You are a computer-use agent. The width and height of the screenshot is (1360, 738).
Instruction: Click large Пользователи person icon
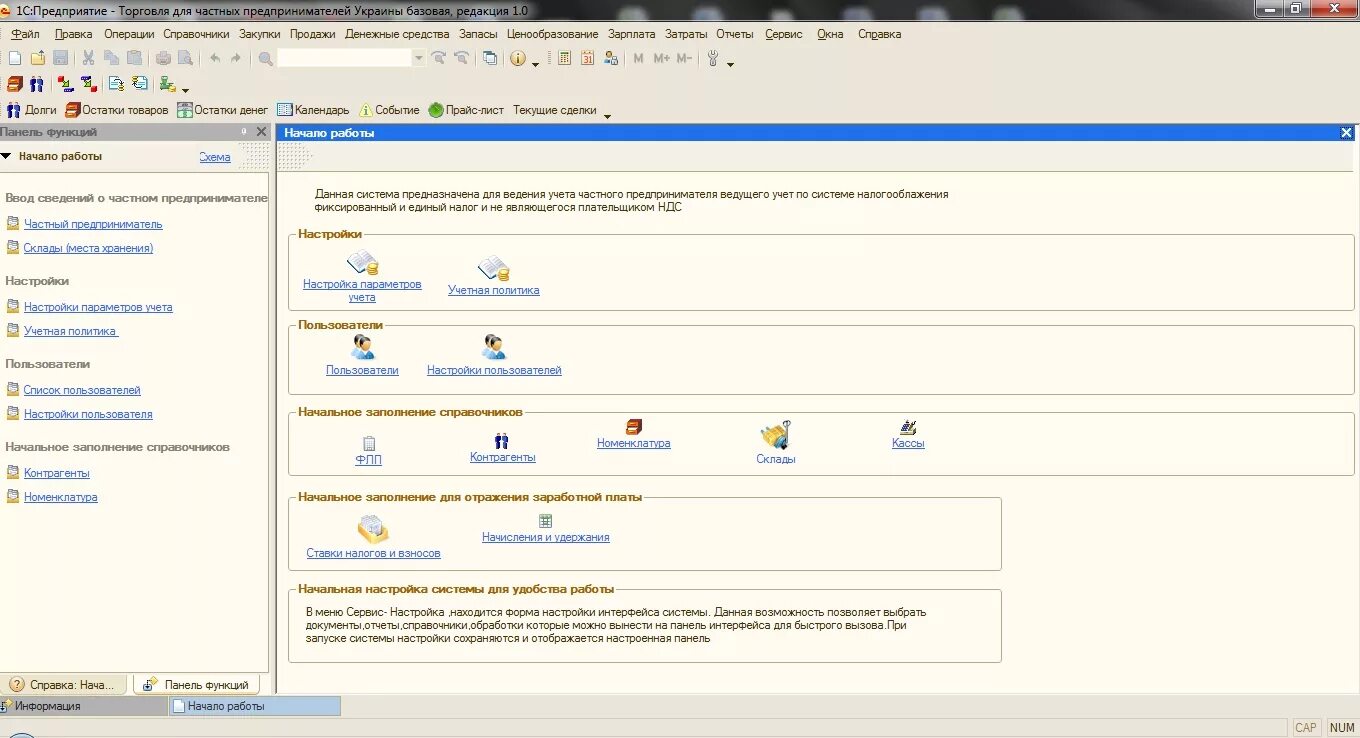pos(362,347)
